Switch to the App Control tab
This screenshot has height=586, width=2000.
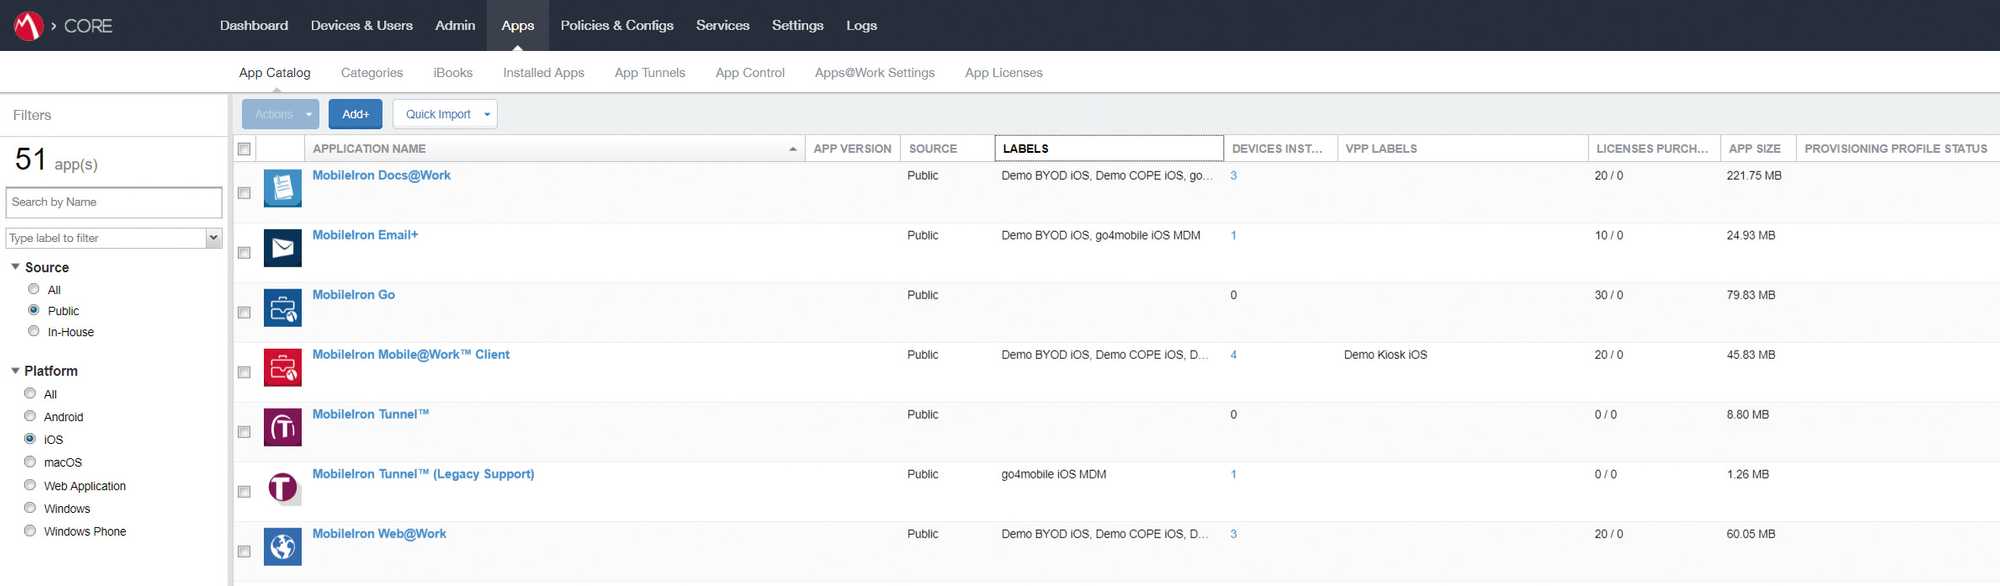[x=750, y=73]
